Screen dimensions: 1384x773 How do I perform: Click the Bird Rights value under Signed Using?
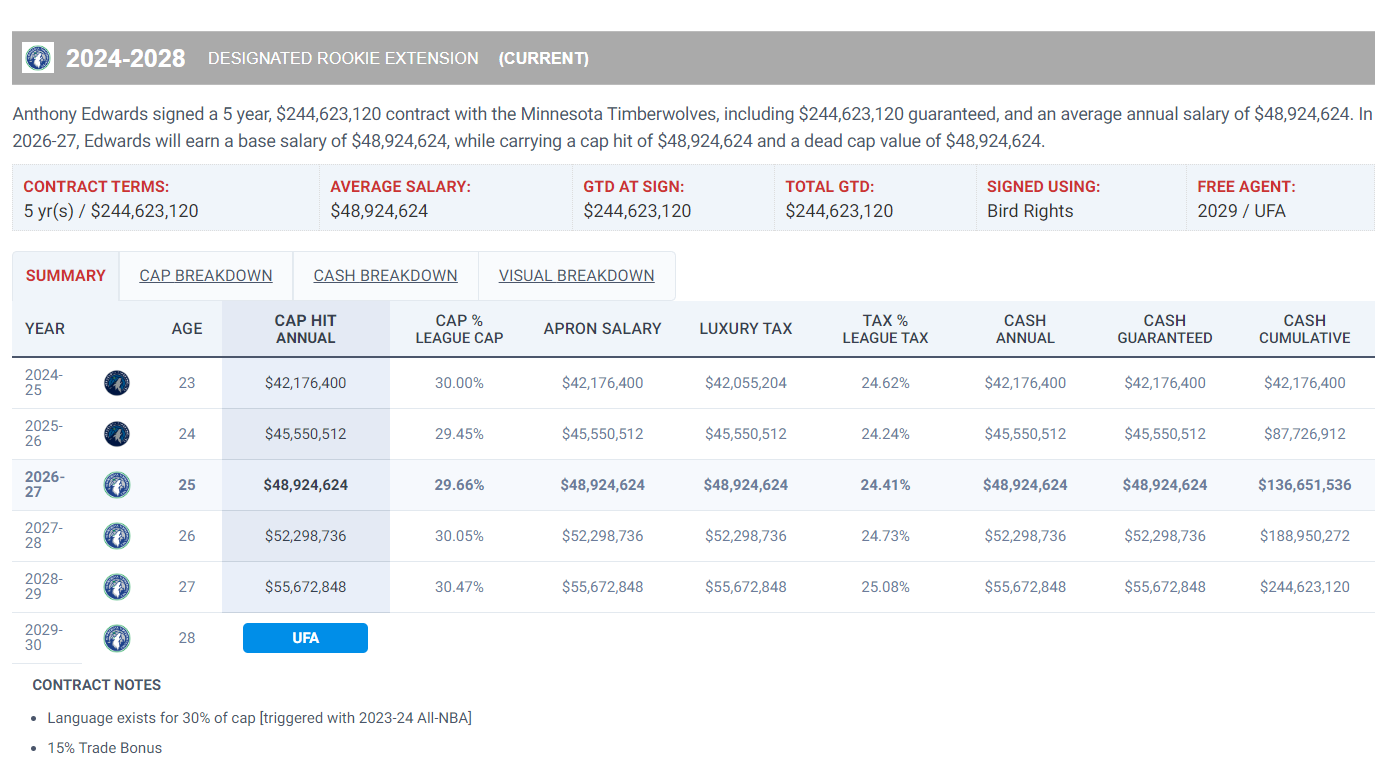pyautogui.click(x=1030, y=211)
